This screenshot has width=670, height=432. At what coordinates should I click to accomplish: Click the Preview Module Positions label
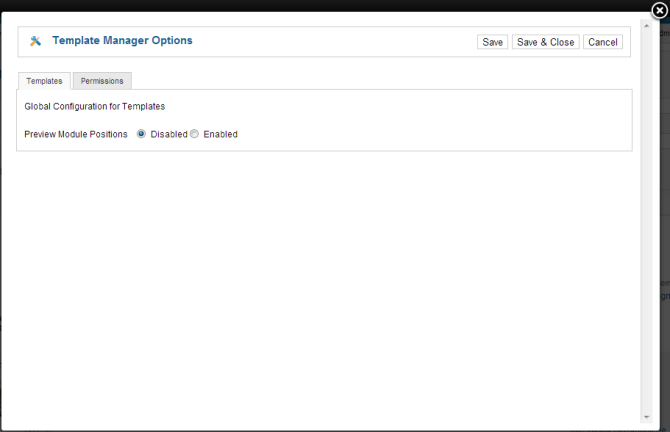pos(76,134)
